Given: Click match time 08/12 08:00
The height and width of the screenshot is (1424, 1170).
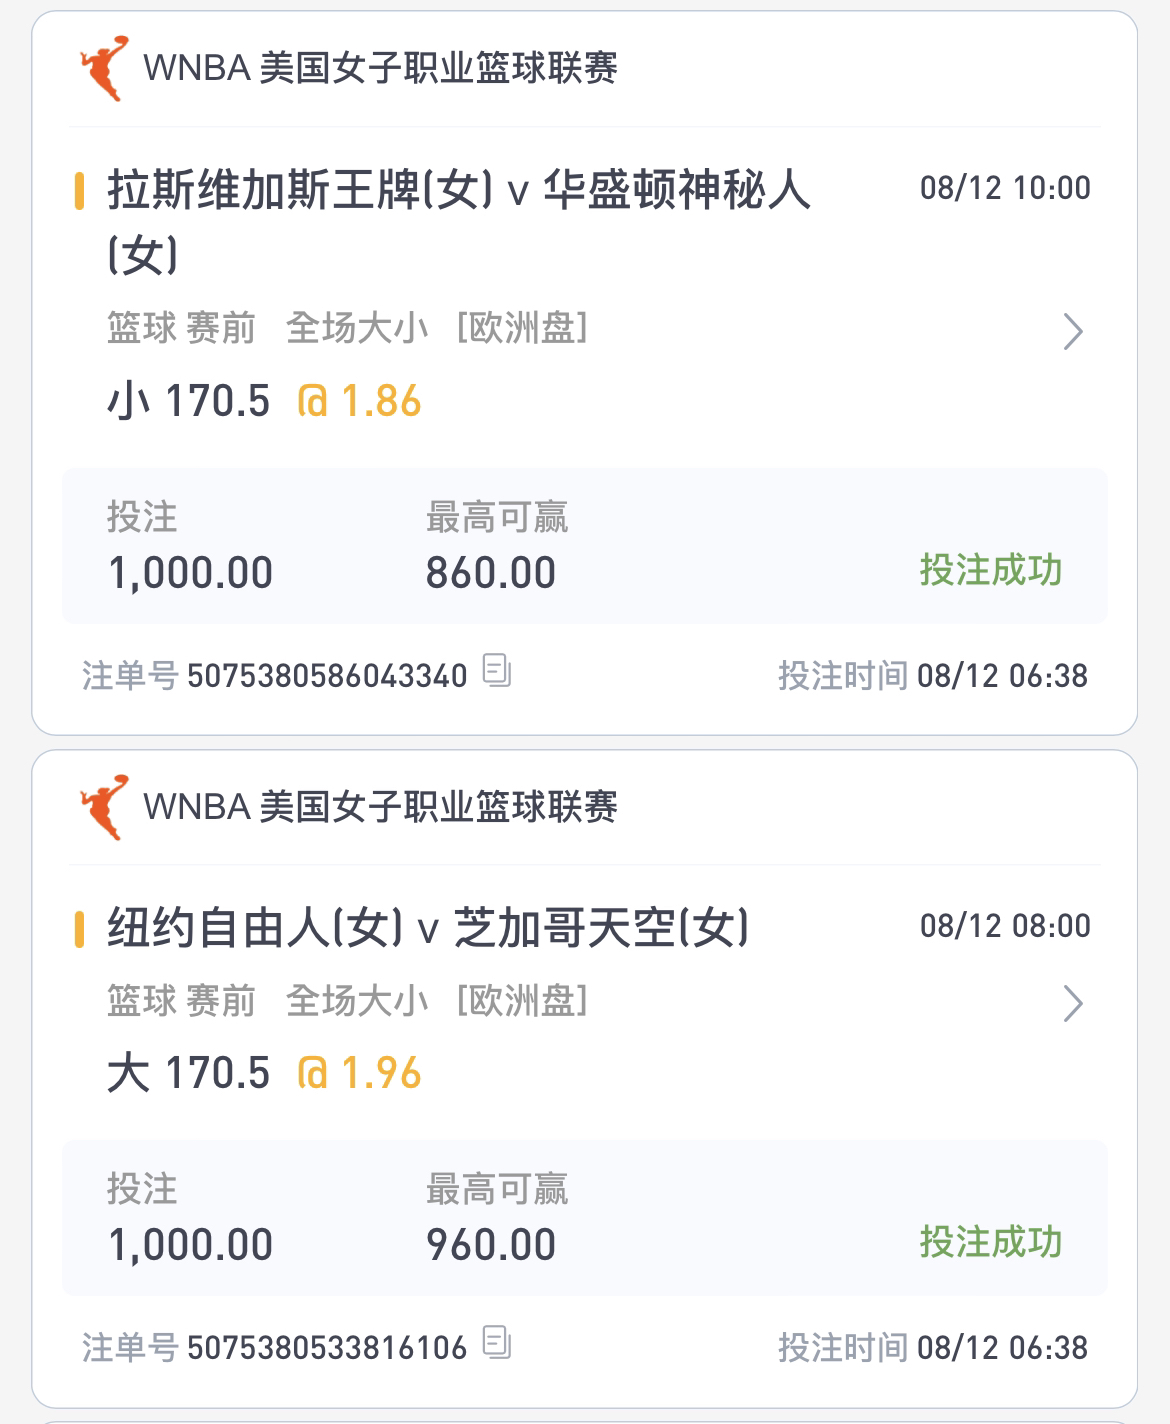Looking at the screenshot, I should 1005,926.
